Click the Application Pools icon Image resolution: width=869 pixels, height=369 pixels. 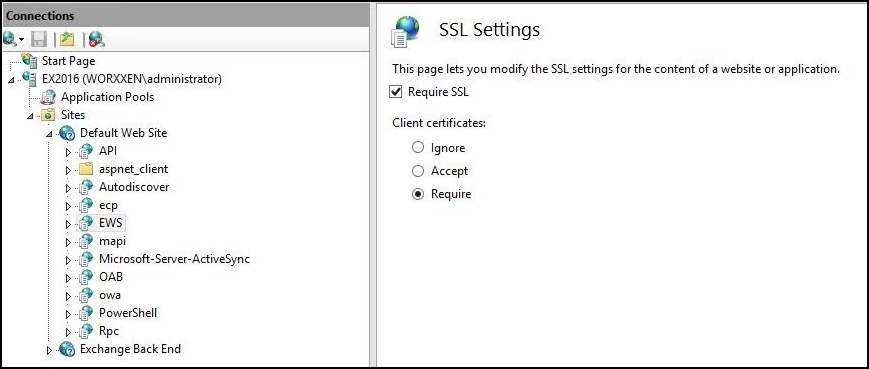tap(49, 97)
